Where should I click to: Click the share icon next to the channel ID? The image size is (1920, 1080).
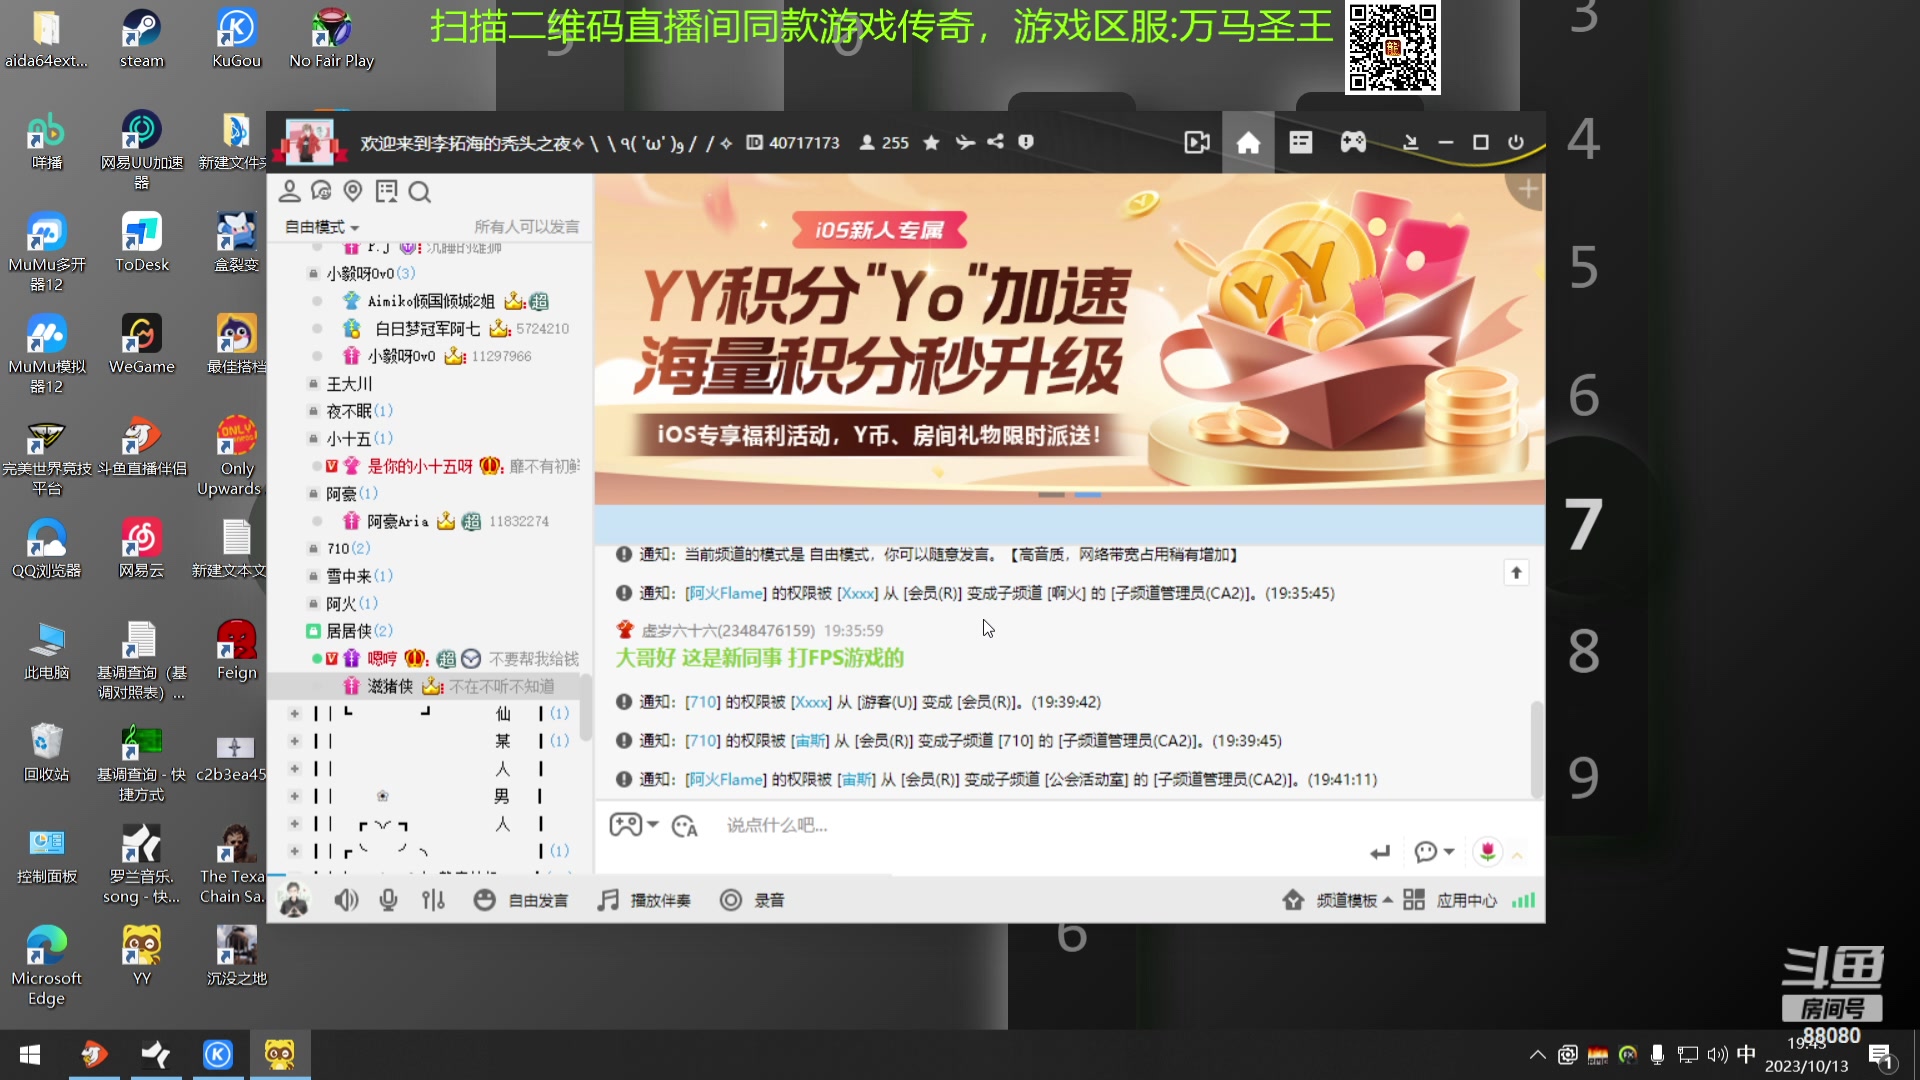995,142
